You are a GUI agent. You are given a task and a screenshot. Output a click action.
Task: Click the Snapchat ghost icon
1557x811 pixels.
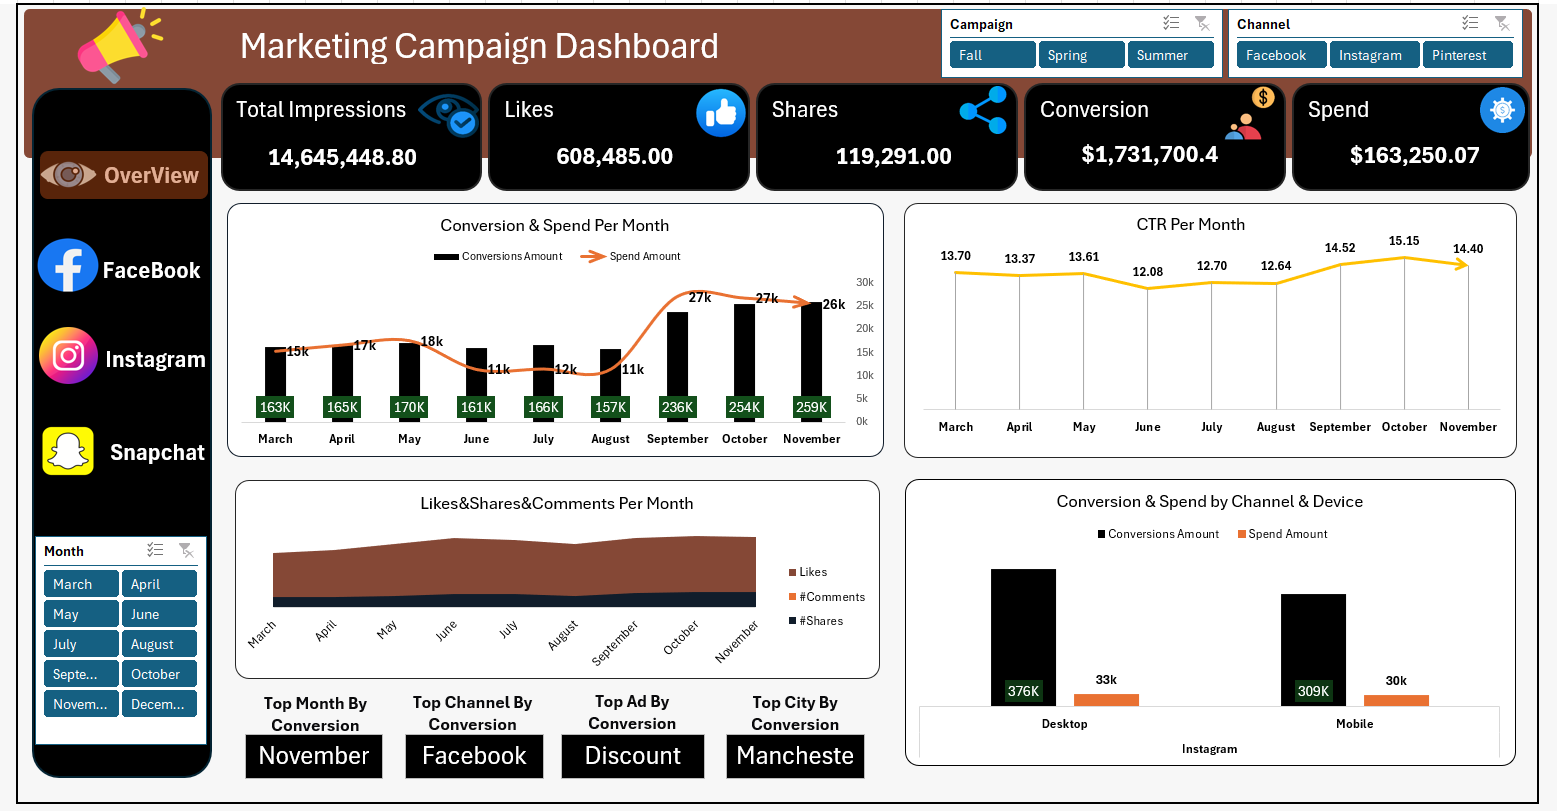point(68,451)
